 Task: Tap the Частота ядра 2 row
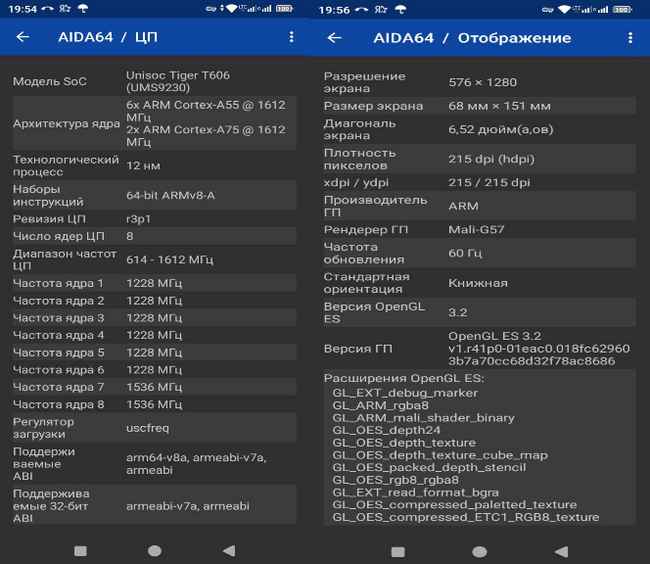tap(155, 300)
